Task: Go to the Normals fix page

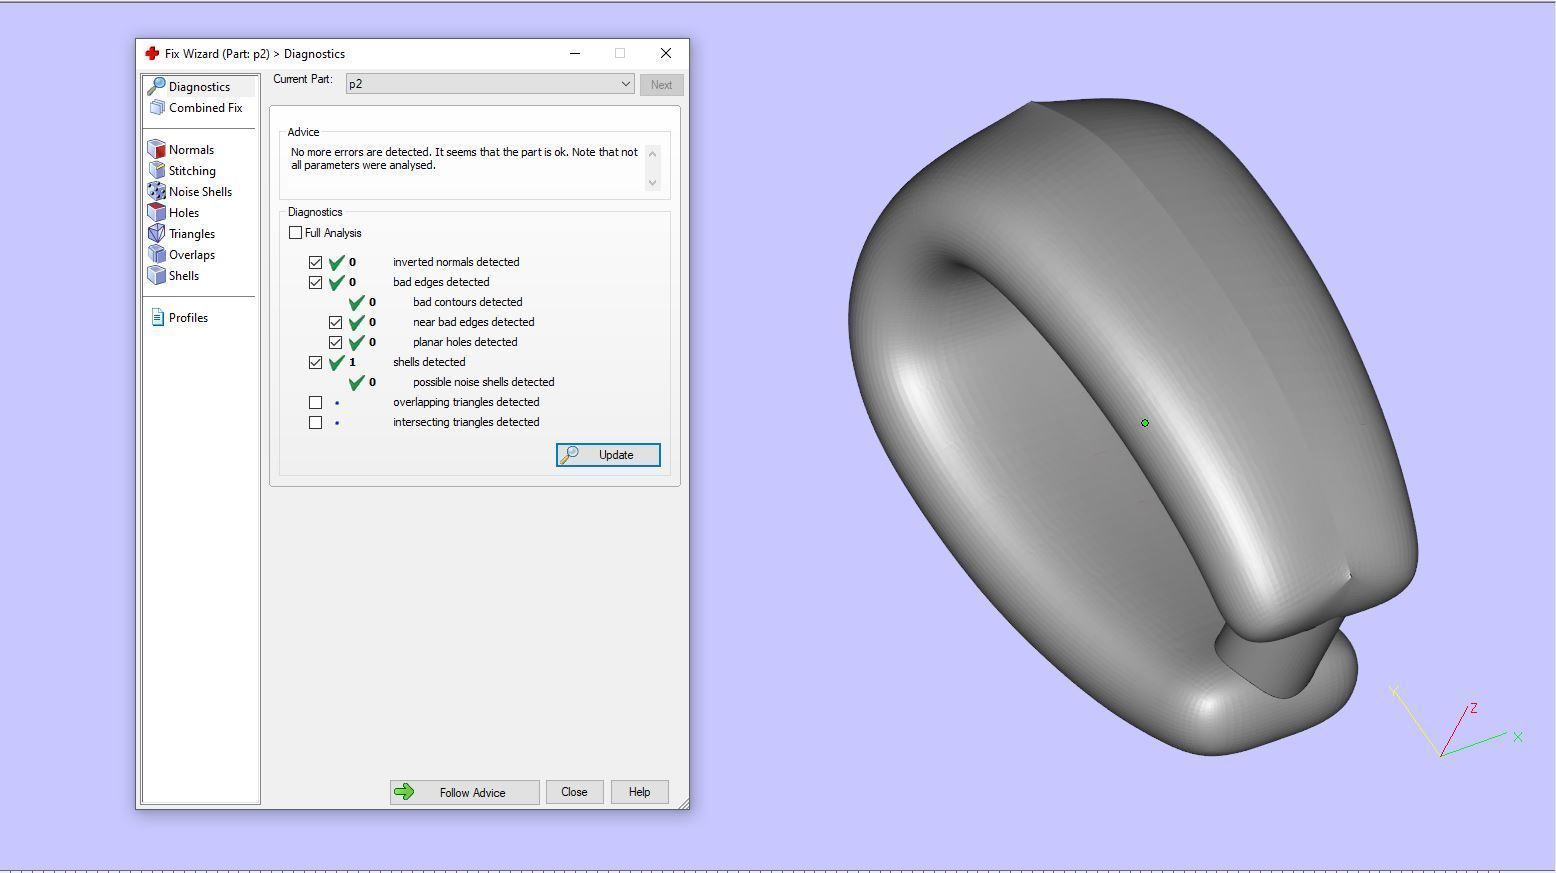Action: click(191, 150)
